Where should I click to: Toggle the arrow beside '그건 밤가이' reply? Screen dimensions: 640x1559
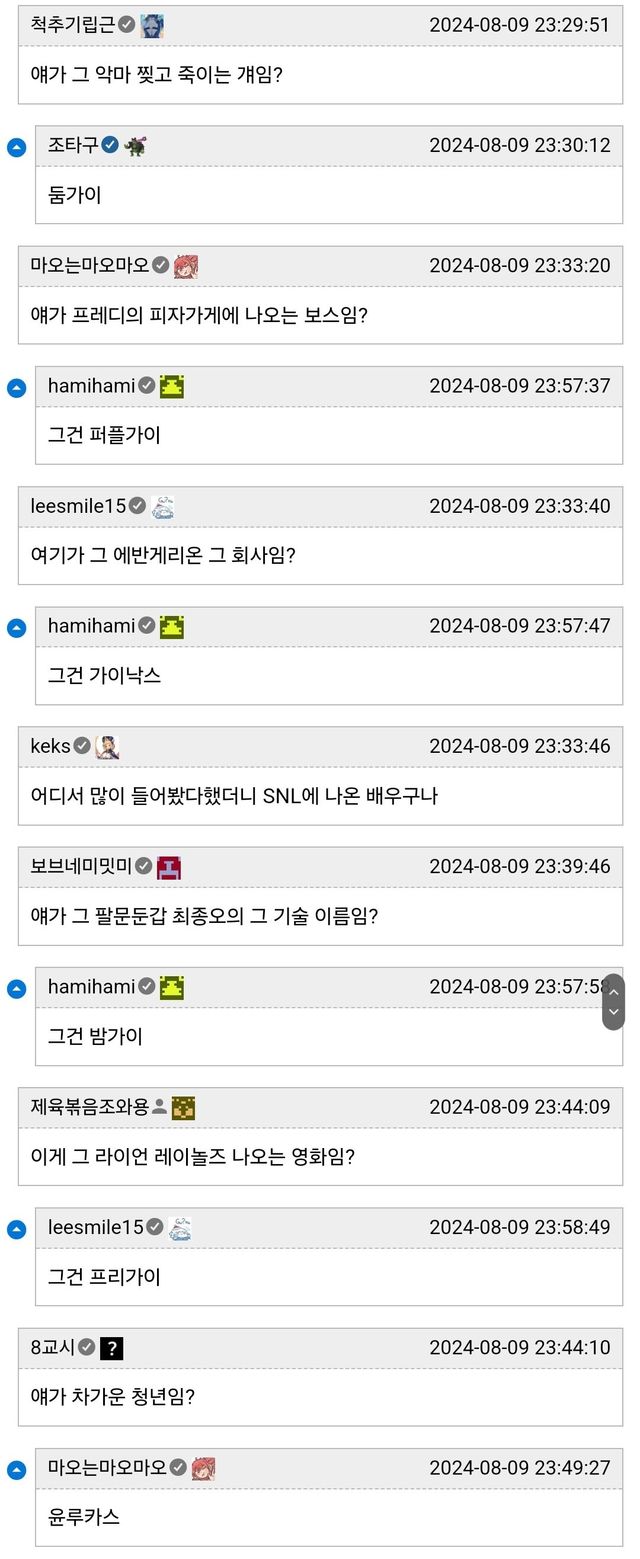(x=16, y=989)
